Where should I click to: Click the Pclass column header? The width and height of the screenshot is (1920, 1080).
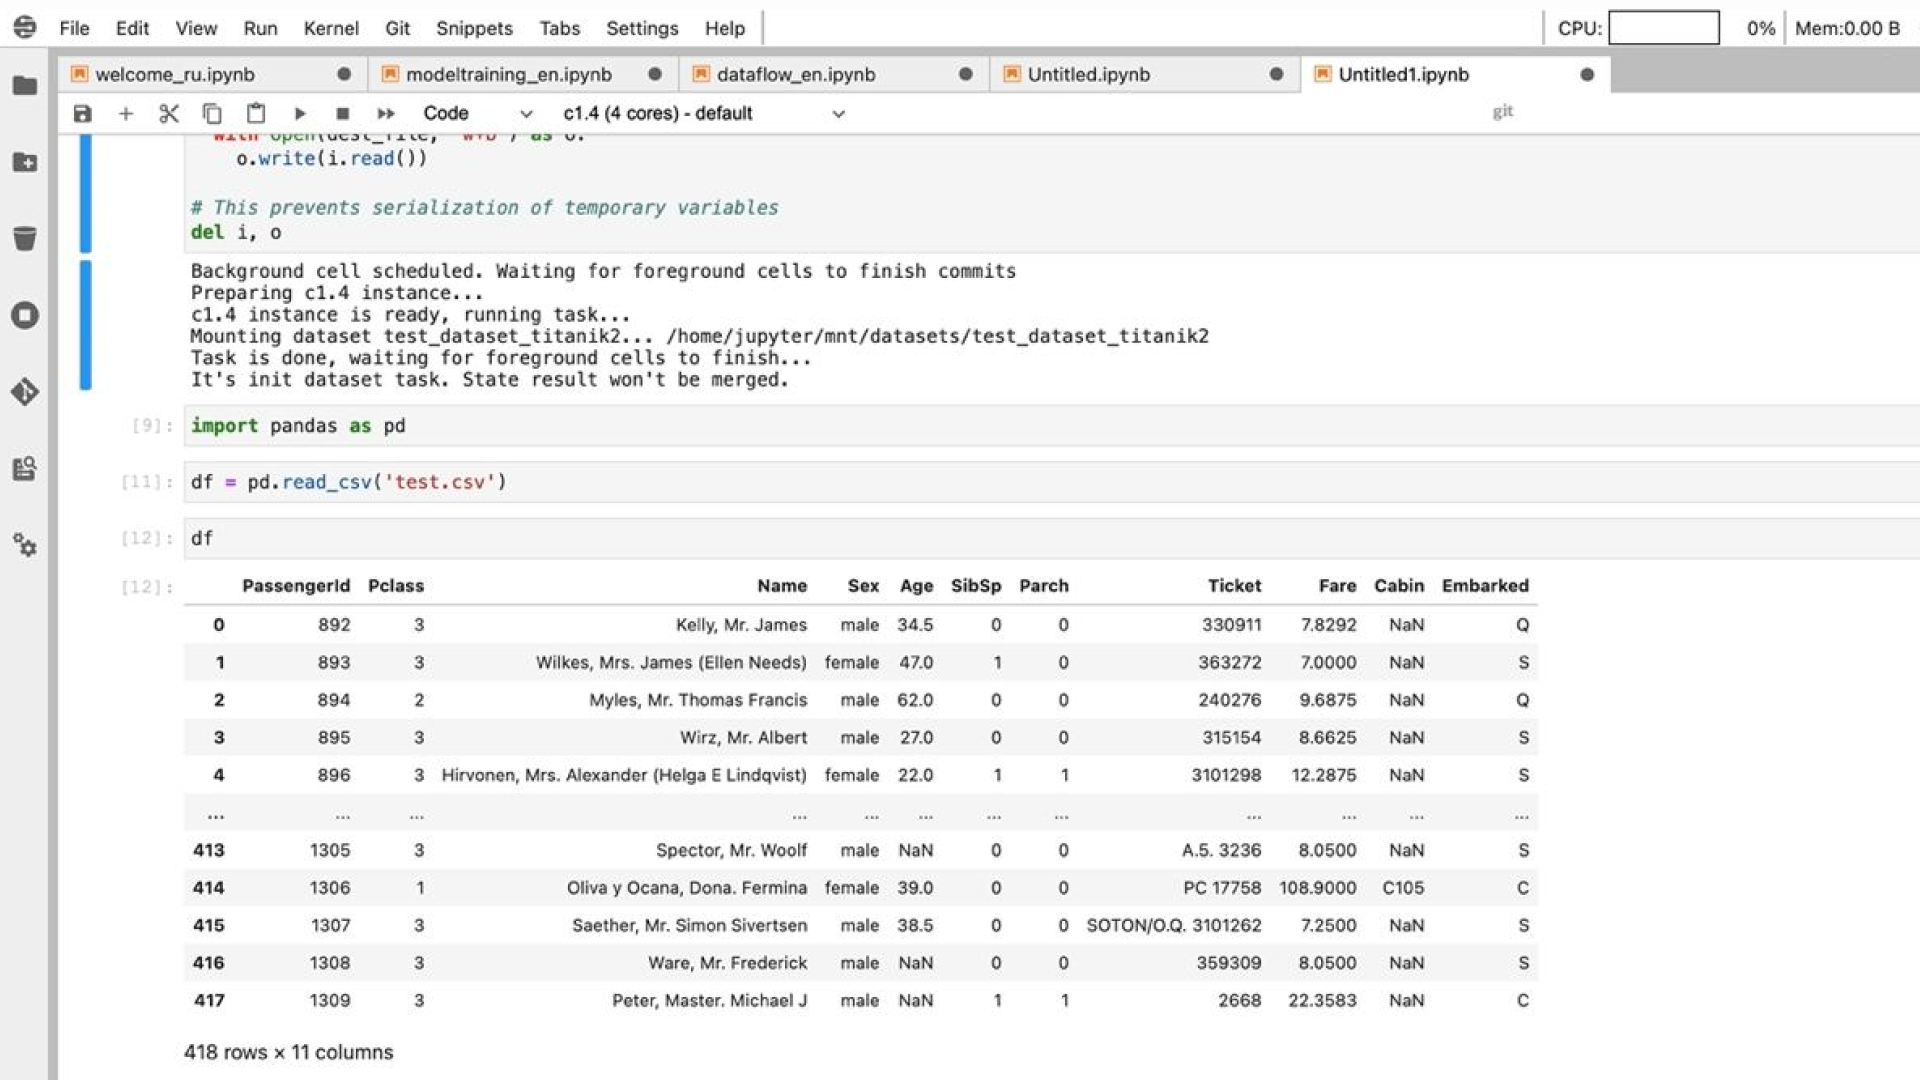click(x=396, y=586)
